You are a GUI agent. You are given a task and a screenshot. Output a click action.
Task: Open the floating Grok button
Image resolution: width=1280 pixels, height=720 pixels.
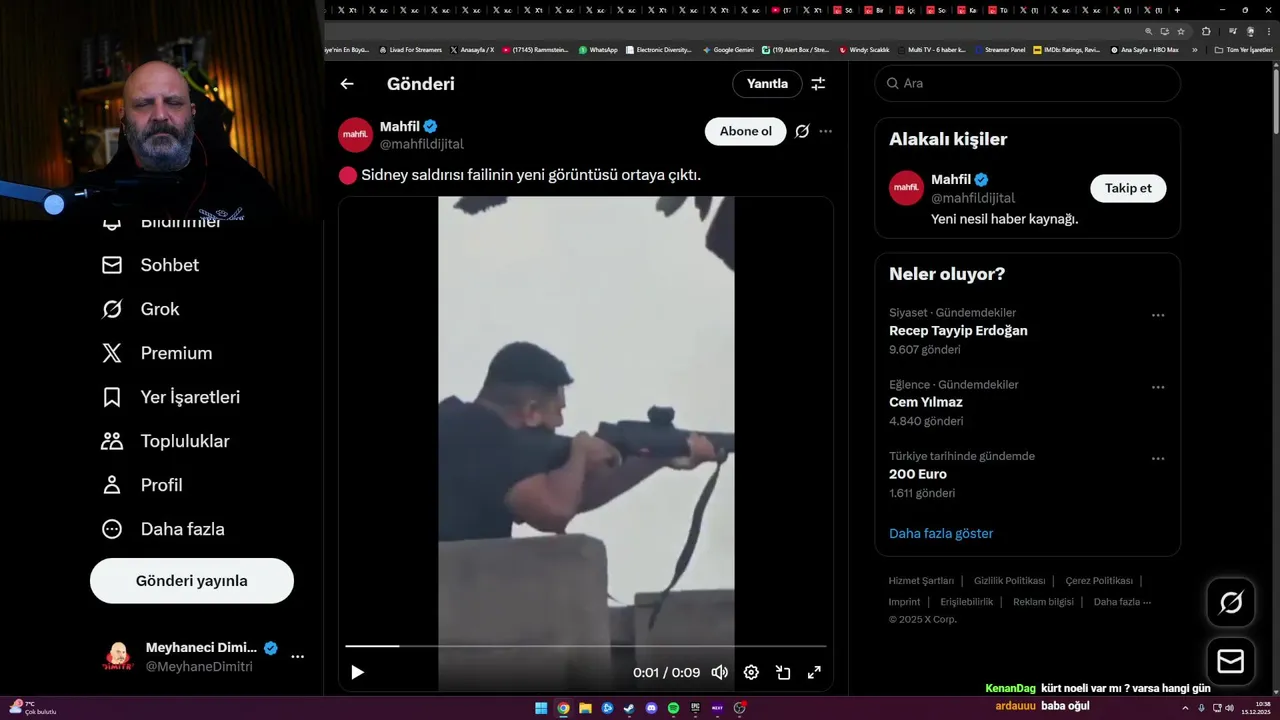tap(1230, 602)
